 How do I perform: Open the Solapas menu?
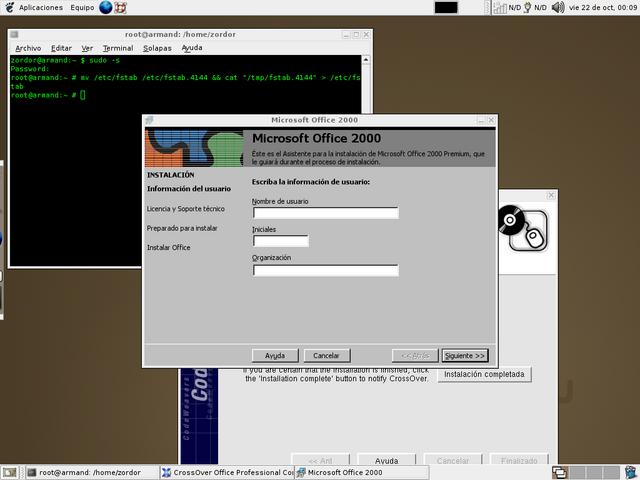click(157, 48)
